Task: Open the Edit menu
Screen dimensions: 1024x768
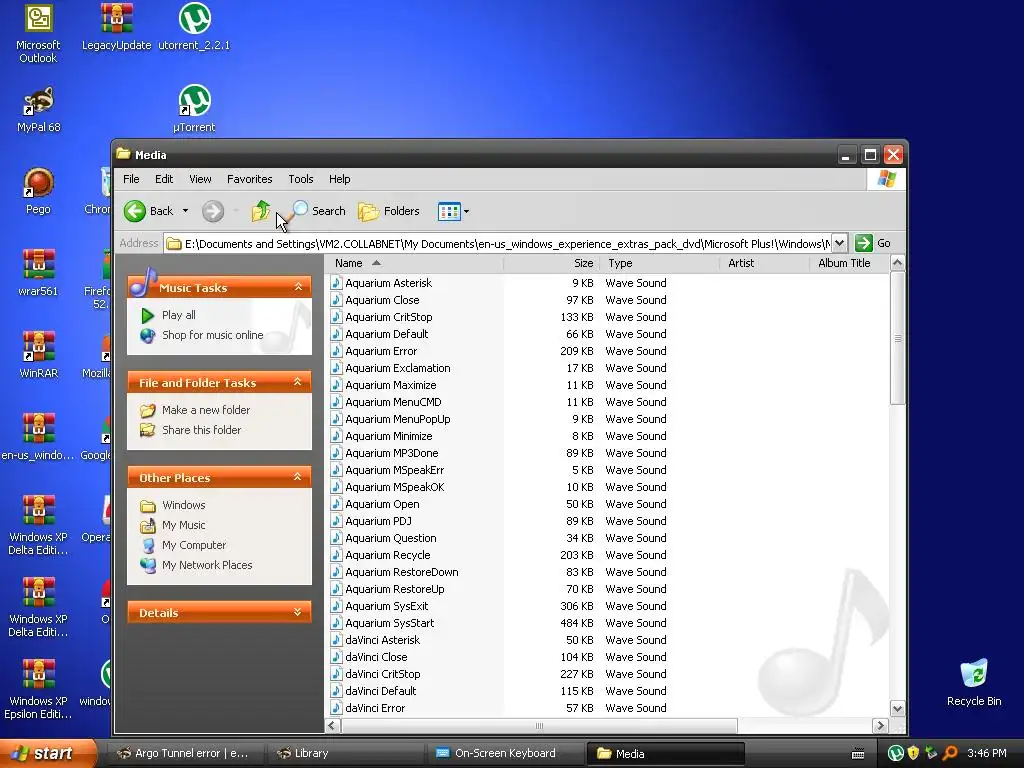Action: coord(164,179)
